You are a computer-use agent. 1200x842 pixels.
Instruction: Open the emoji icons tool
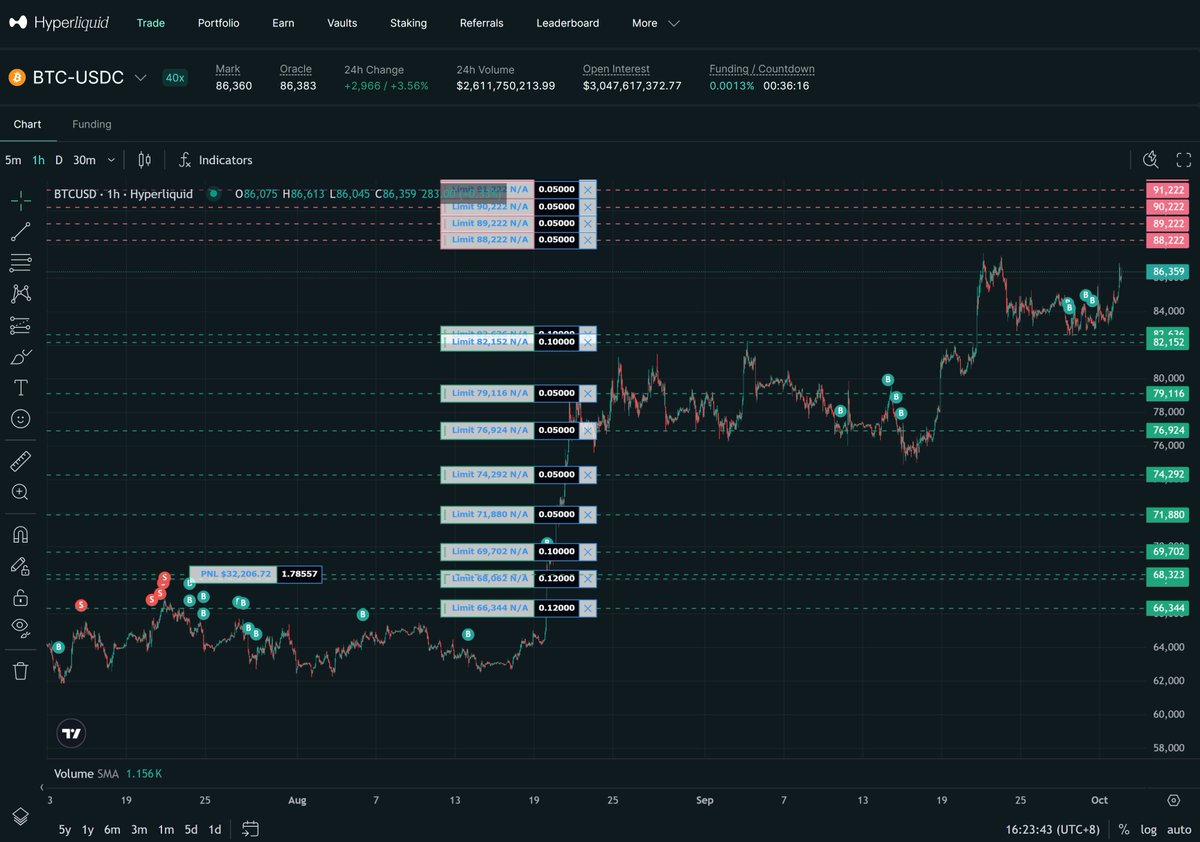20,418
